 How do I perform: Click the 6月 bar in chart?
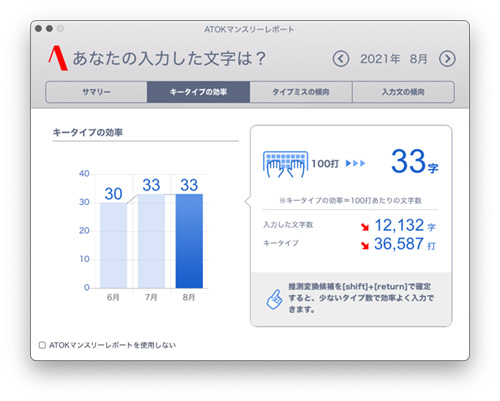(113, 245)
